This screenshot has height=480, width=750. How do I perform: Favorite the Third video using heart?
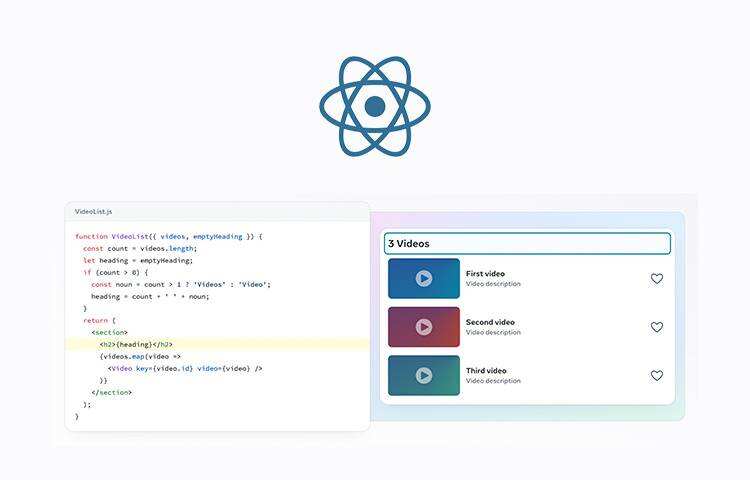657,376
